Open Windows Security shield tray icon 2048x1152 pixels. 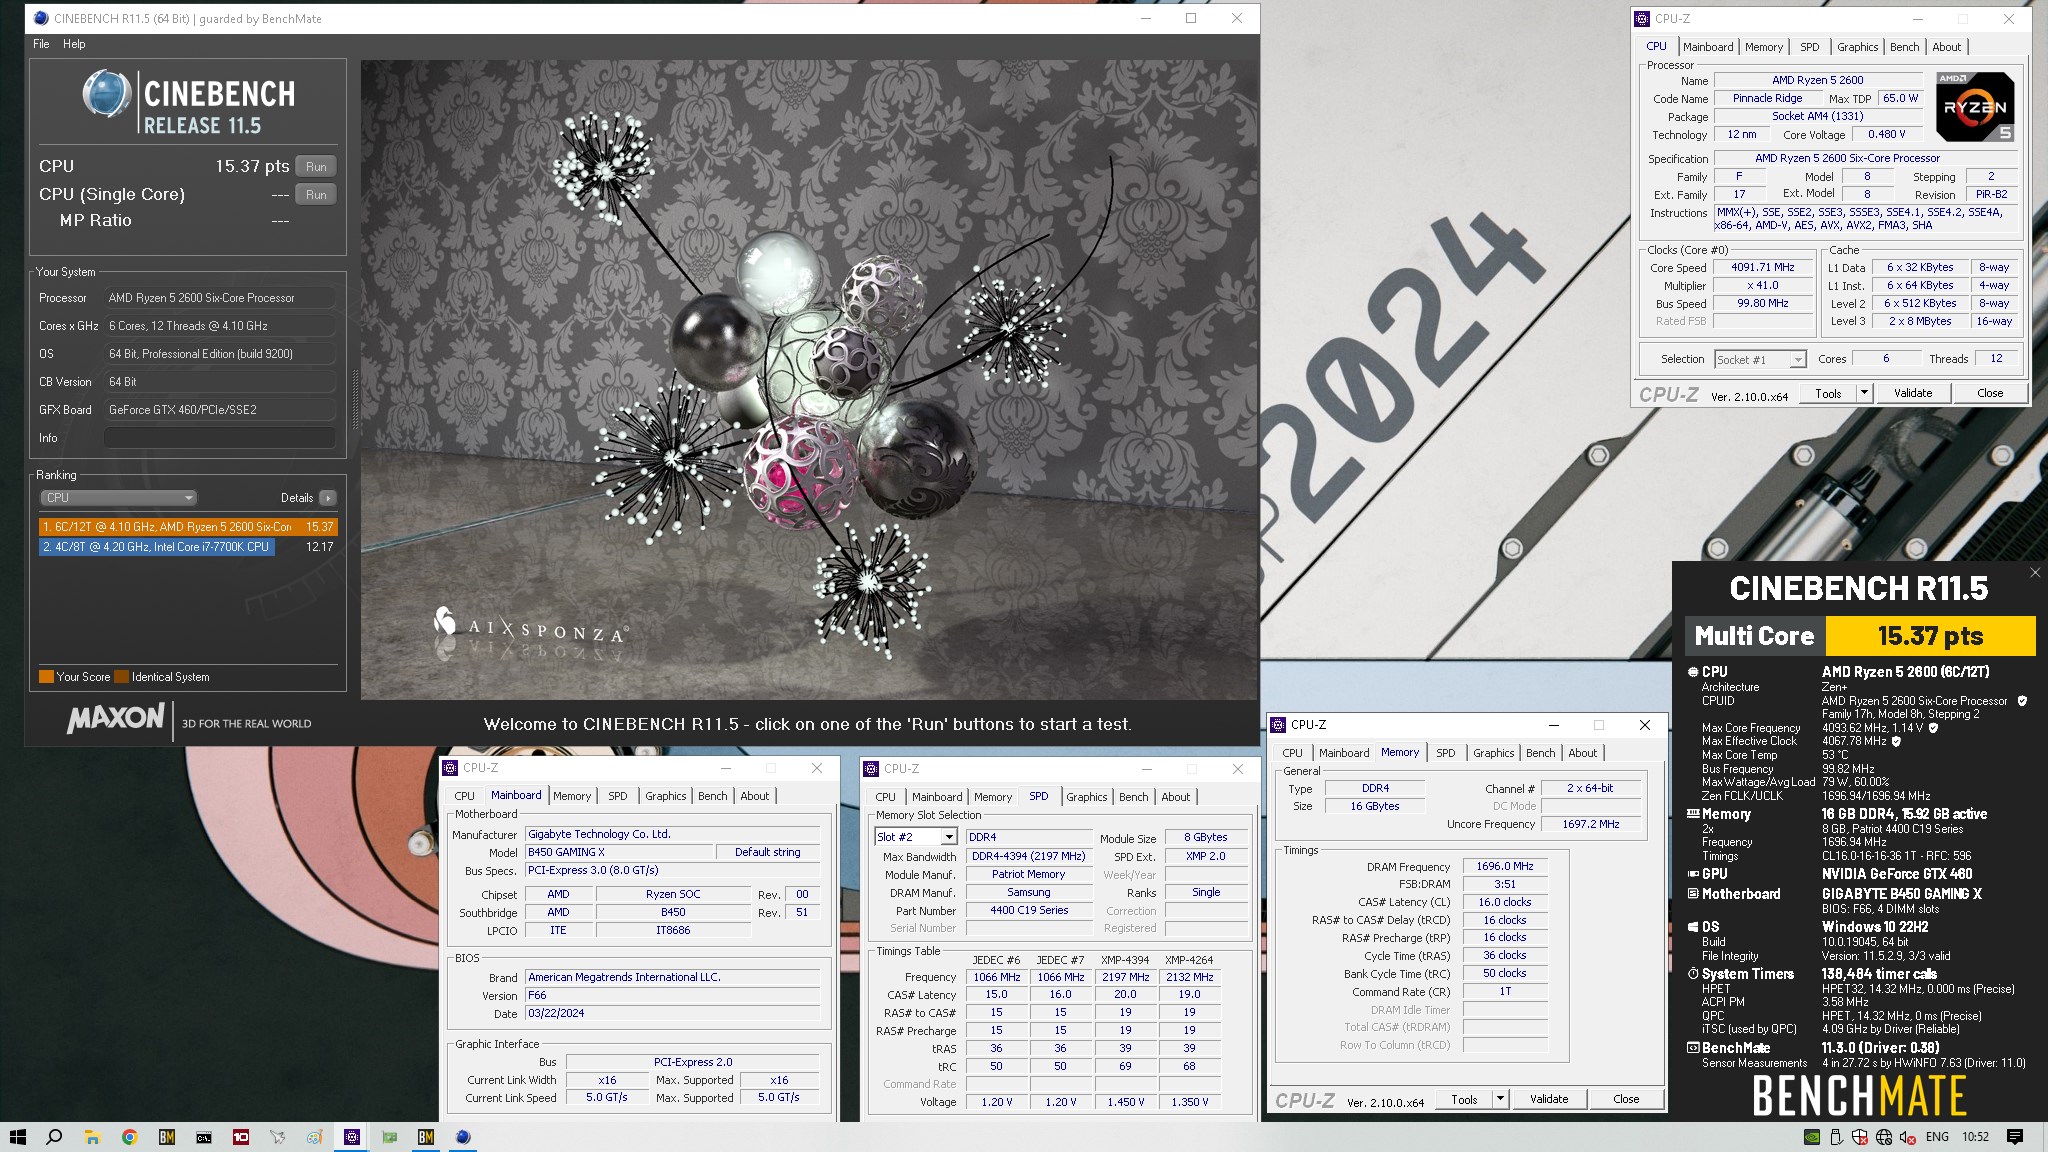click(1860, 1137)
